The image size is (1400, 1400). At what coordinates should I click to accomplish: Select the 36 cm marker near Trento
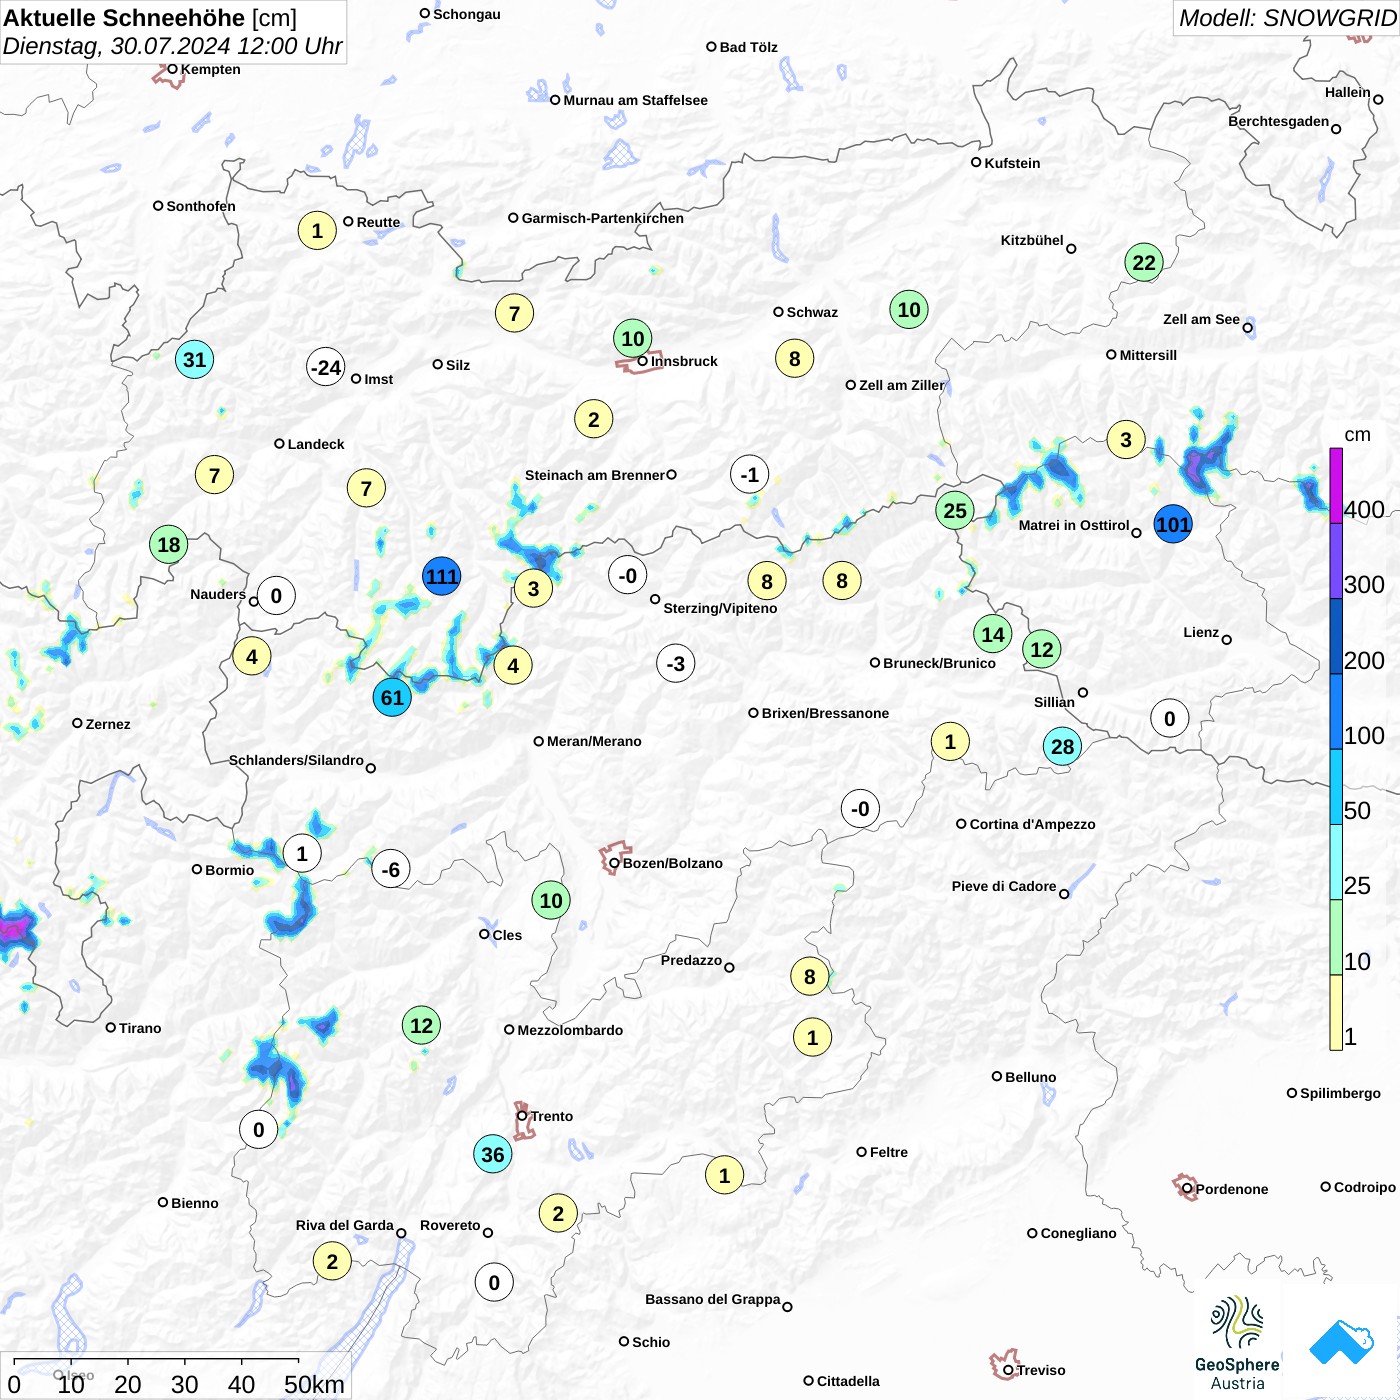(x=493, y=1155)
